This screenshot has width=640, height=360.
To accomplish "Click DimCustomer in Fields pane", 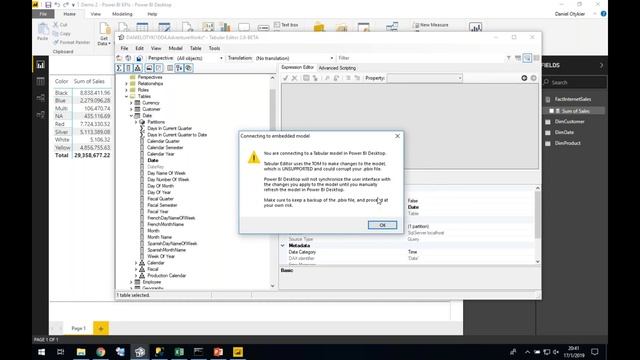I will [x=569, y=122].
